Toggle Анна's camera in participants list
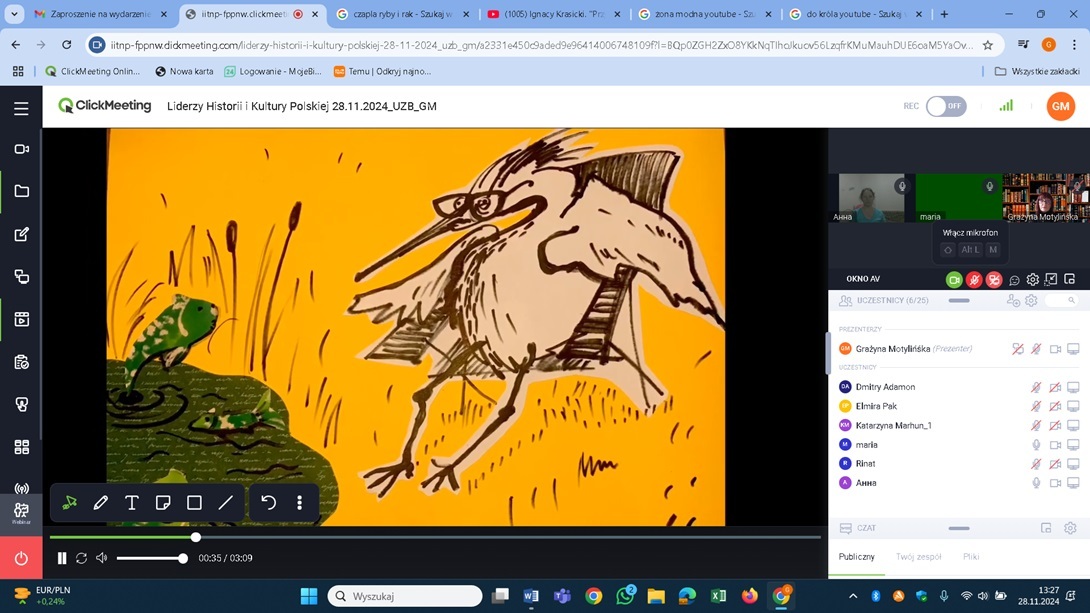The width and height of the screenshot is (1090, 613). [1055, 483]
